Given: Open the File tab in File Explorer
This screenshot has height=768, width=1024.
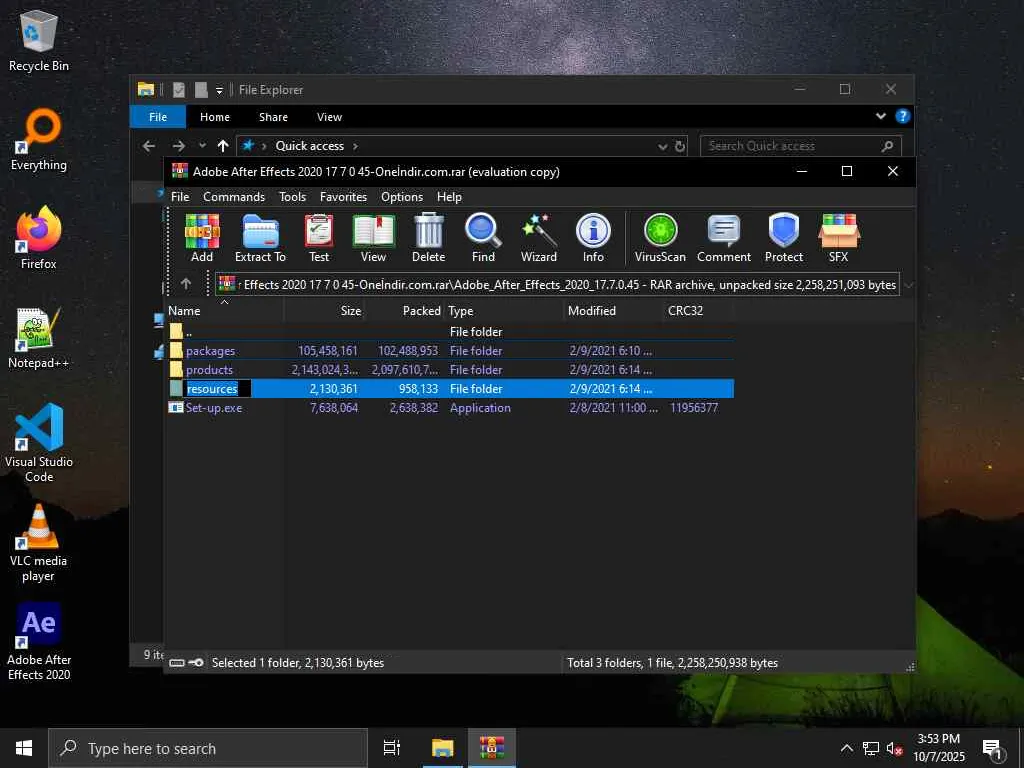Looking at the screenshot, I should pyautogui.click(x=158, y=117).
